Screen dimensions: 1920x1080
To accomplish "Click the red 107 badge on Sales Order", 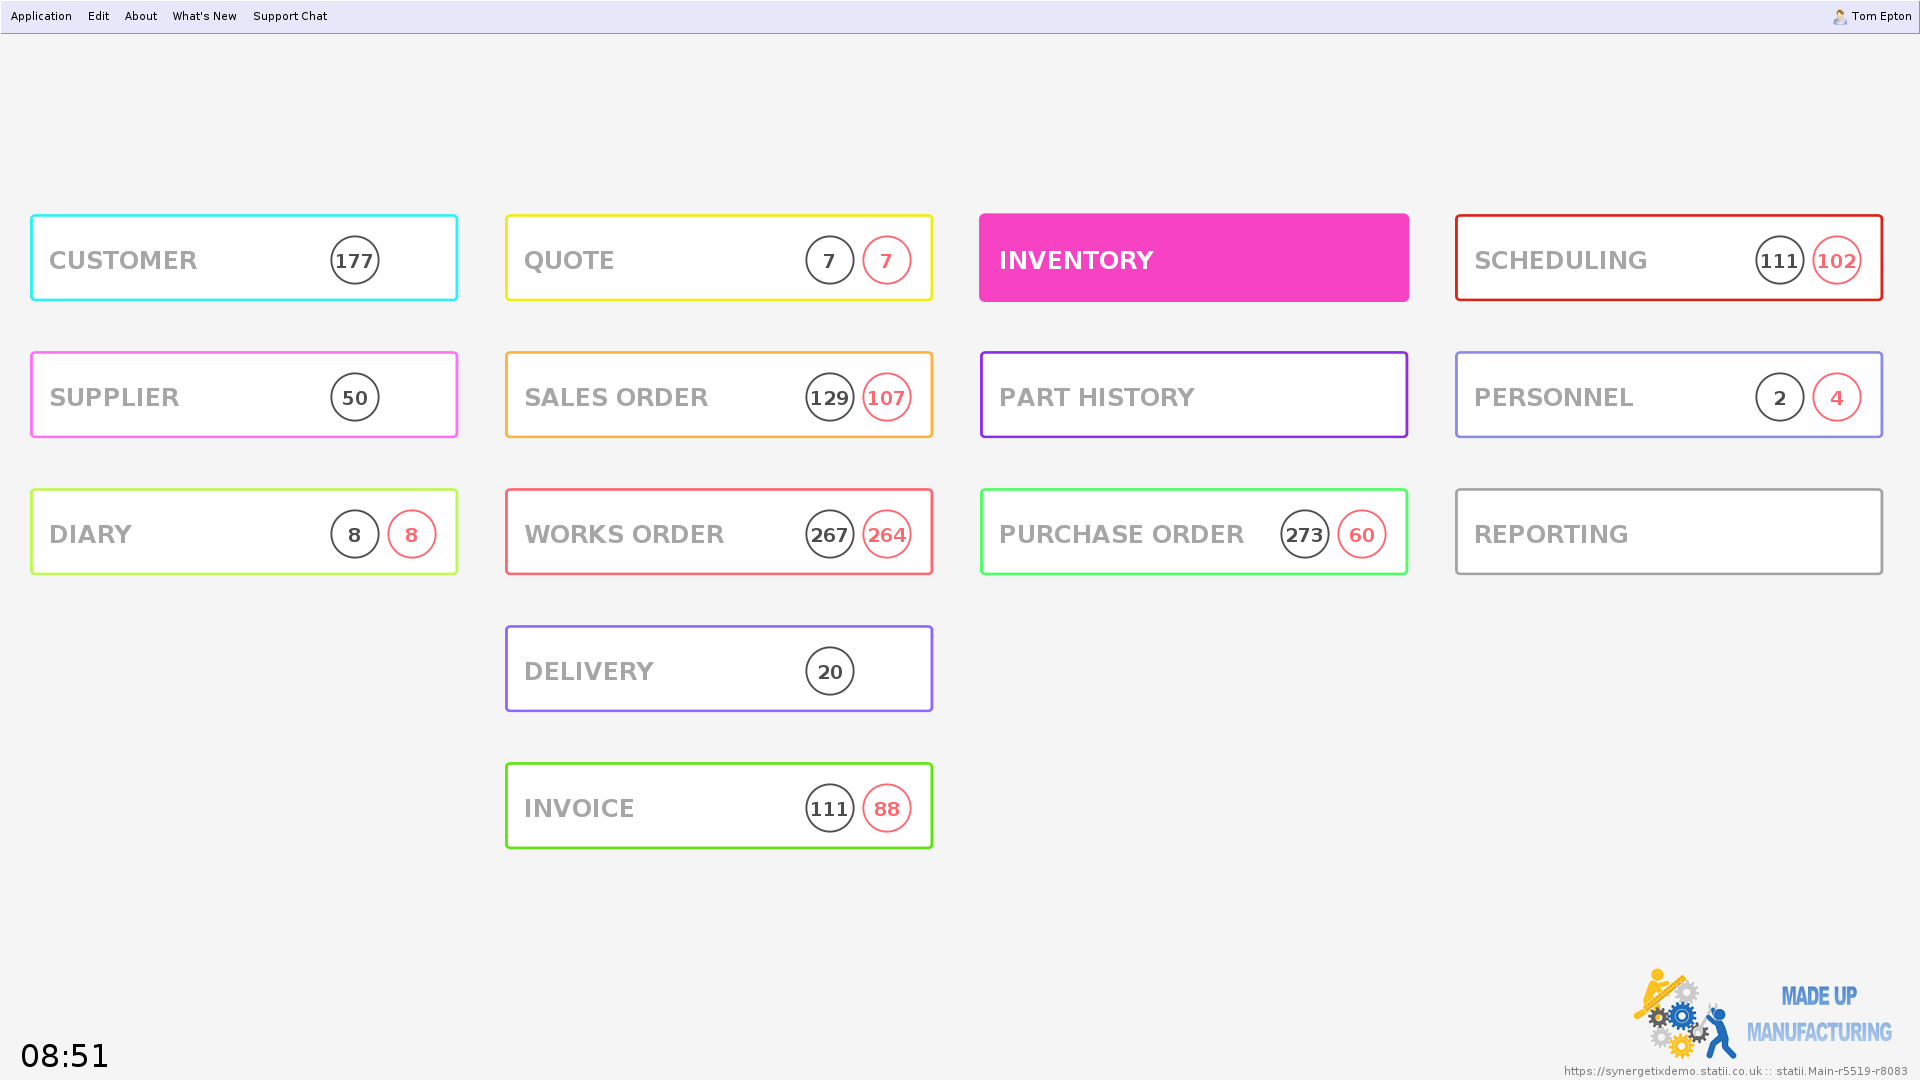I will click(x=886, y=397).
